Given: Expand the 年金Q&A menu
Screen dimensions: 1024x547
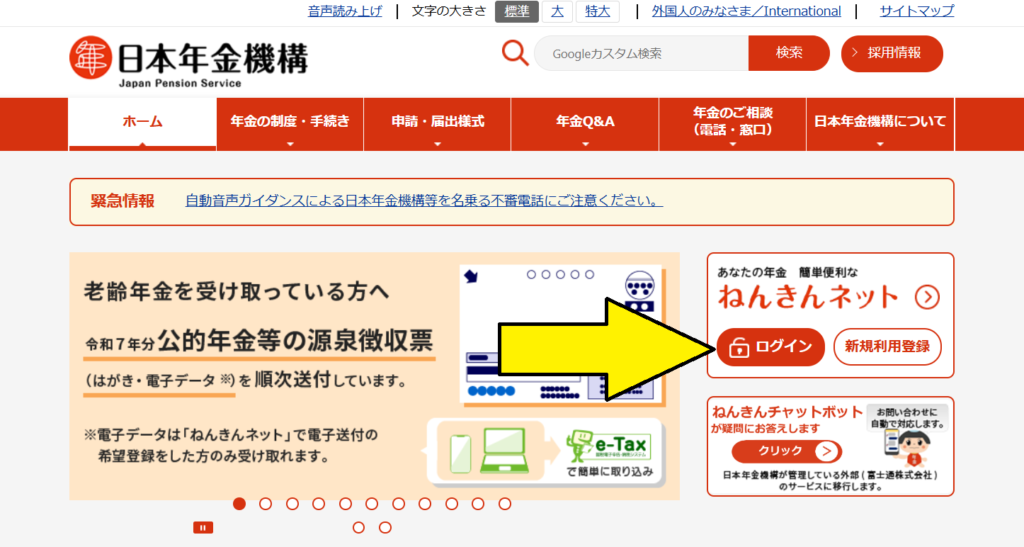Looking at the screenshot, I should coord(585,123).
